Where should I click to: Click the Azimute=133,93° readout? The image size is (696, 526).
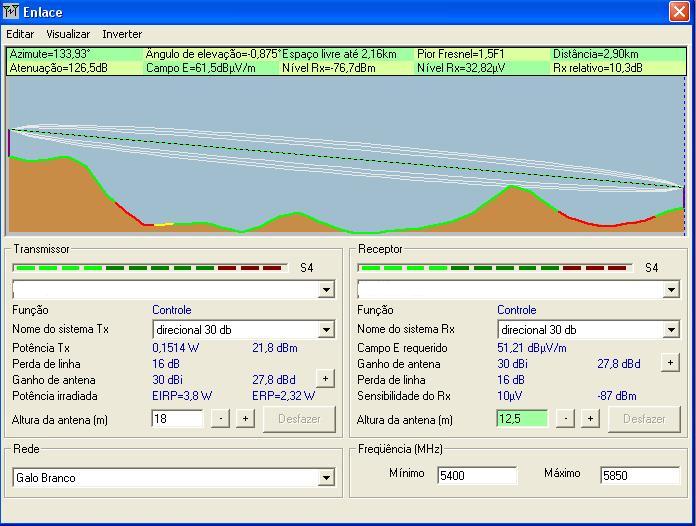(50, 54)
